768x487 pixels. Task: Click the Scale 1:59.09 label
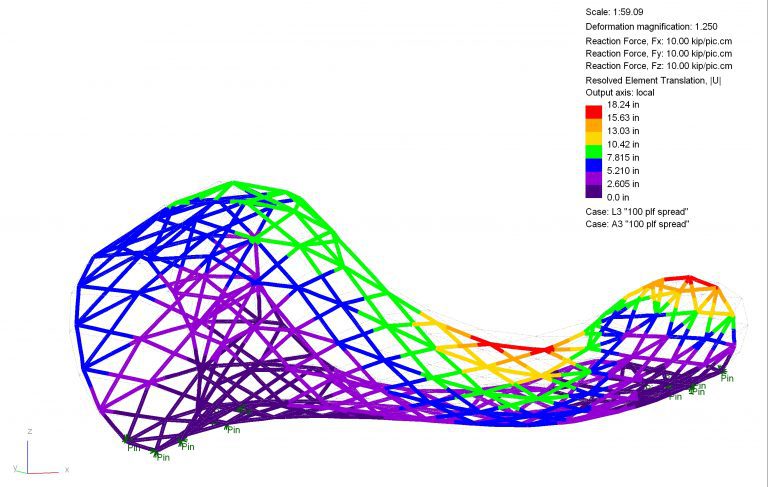pyautogui.click(x=616, y=12)
